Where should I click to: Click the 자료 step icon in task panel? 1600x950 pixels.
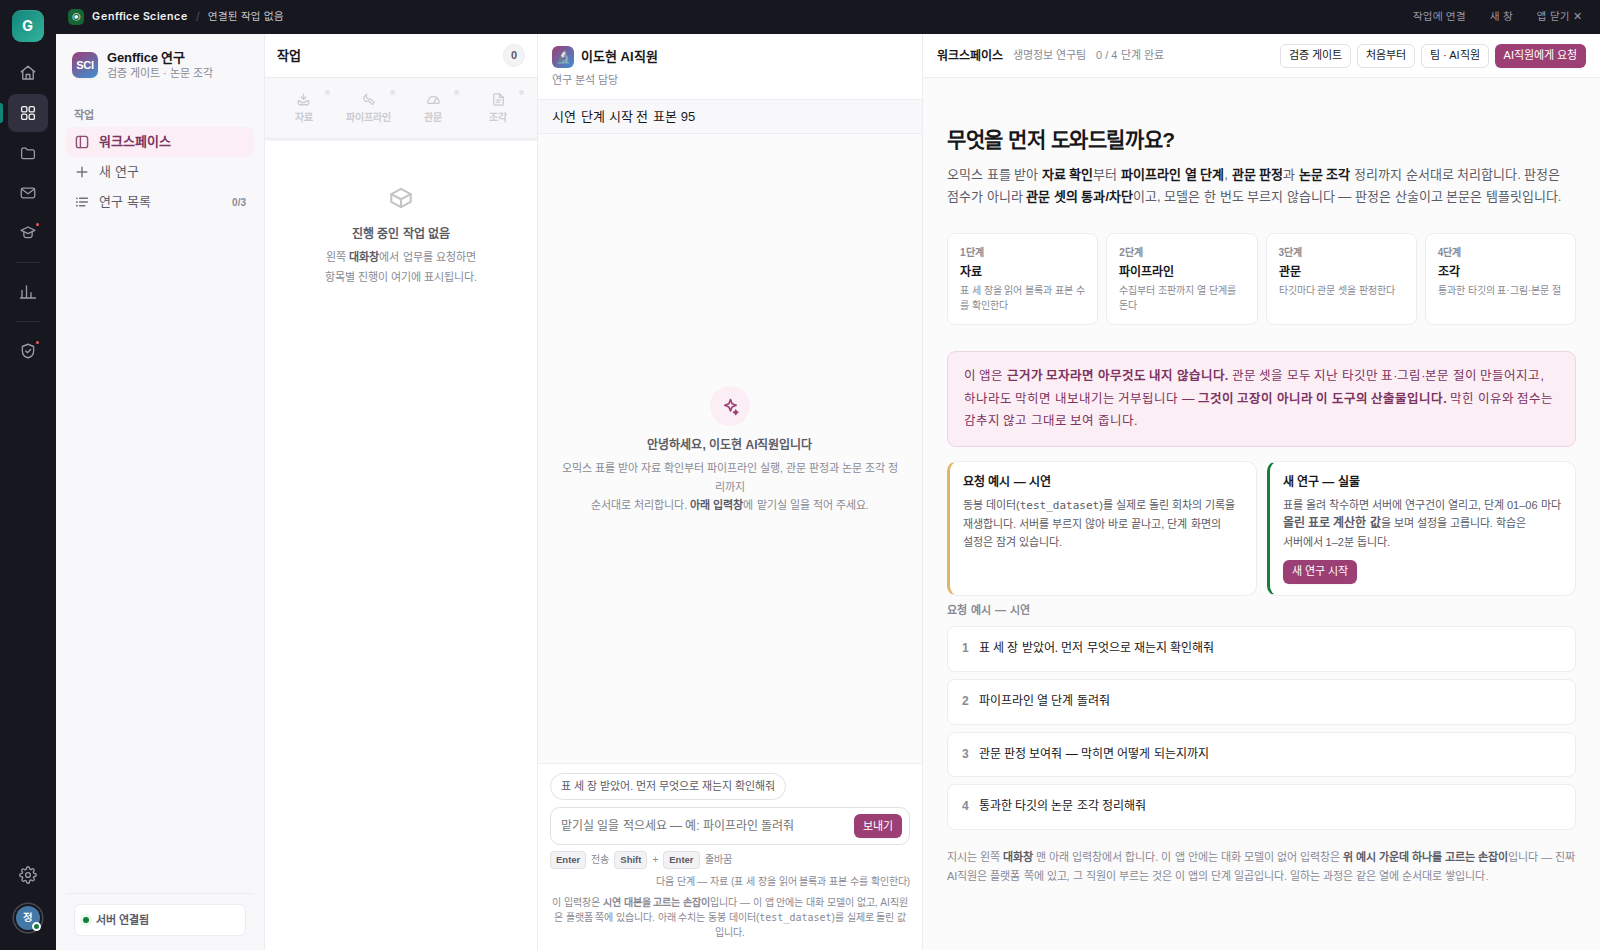coord(304,100)
